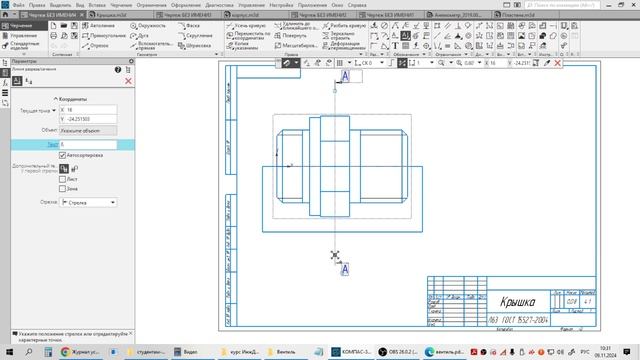Select the Прямоугольник tool

coord(104,36)
